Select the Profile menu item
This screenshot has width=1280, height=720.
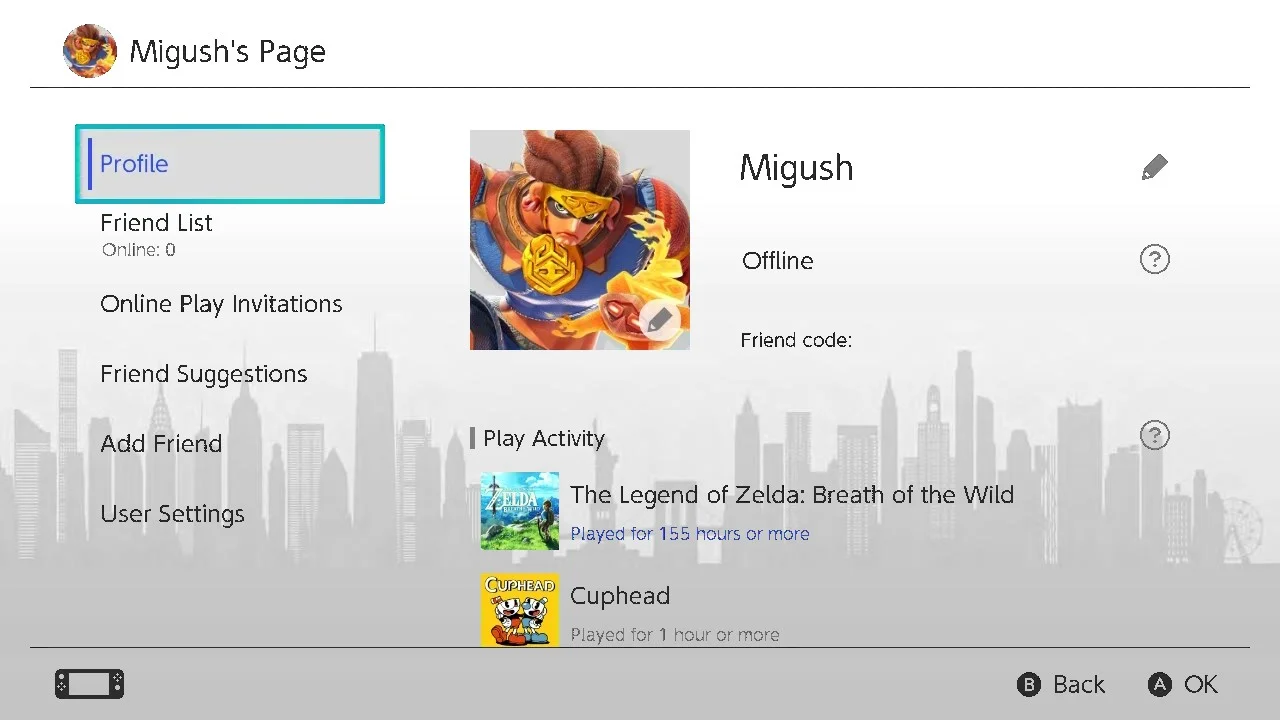click(230, 164)
